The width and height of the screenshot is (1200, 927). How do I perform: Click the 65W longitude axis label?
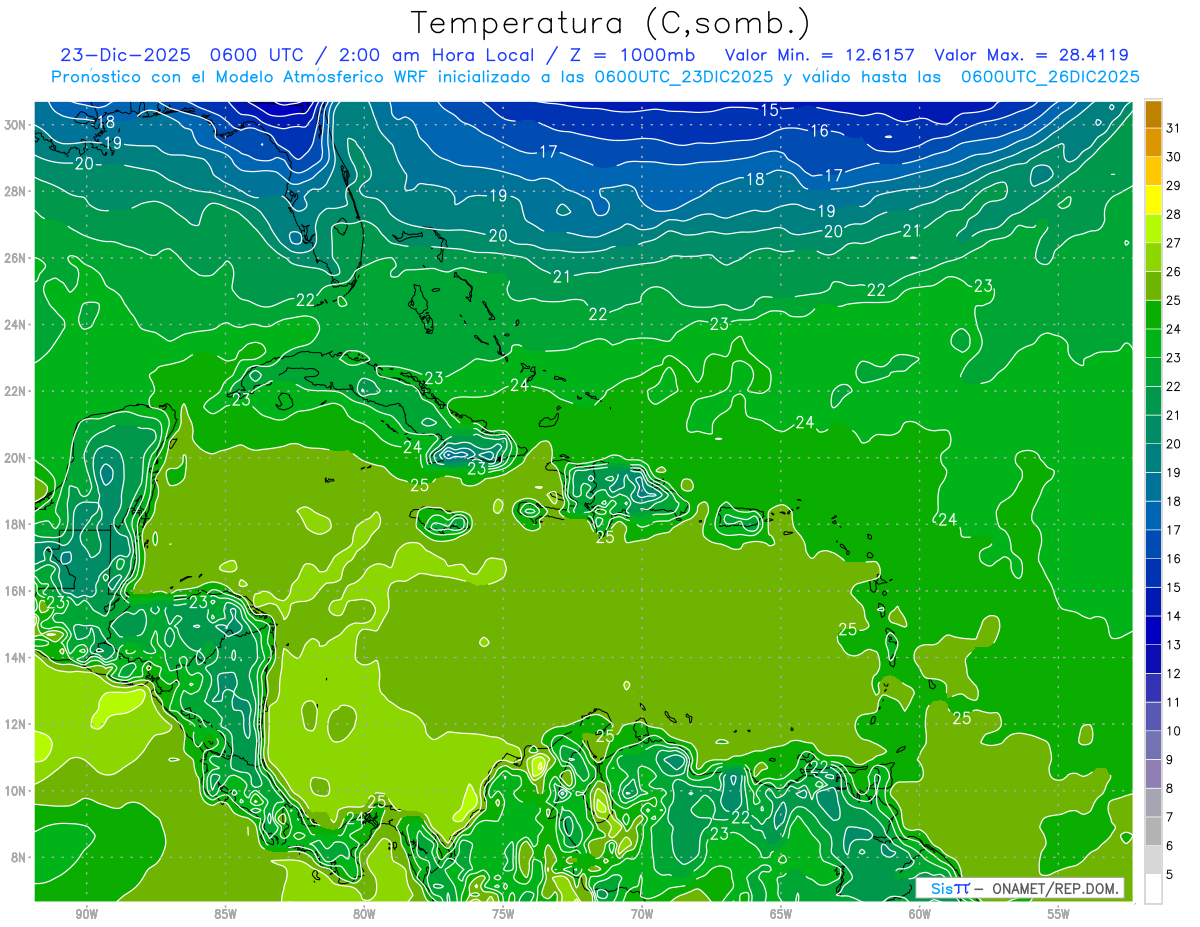[781, 914]
